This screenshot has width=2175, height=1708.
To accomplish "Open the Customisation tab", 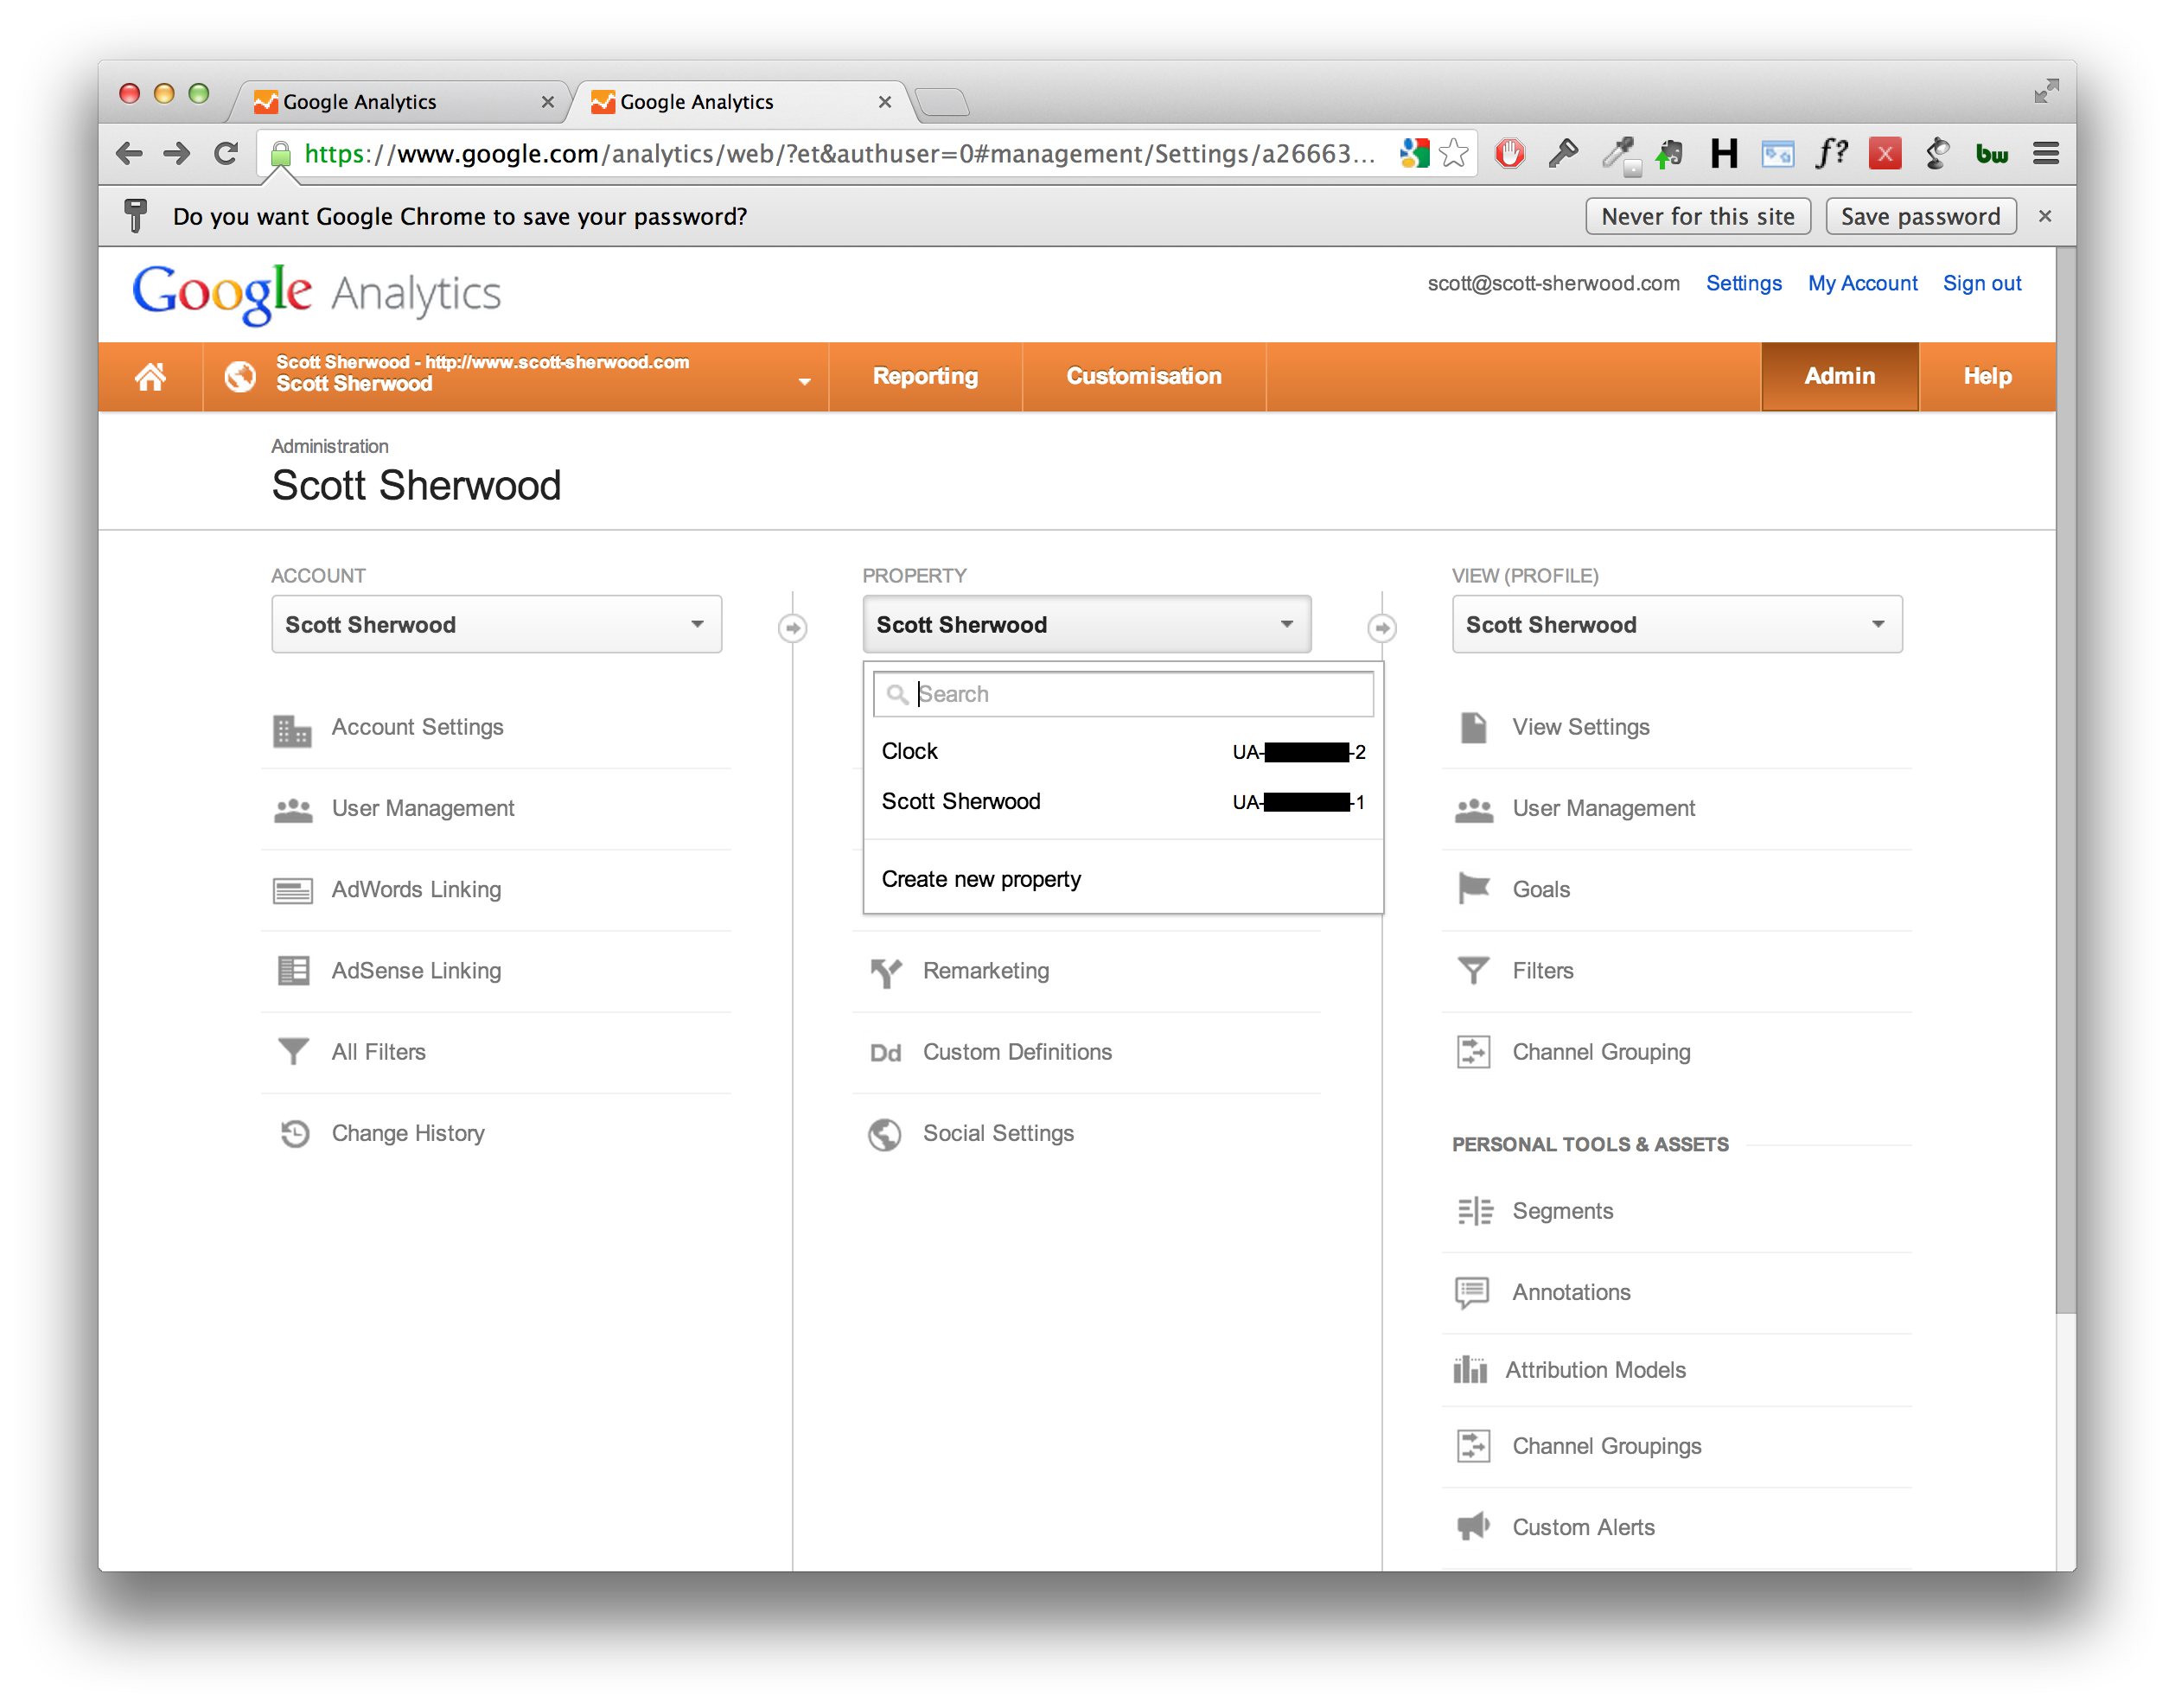I will click(x=1143, y=377).
